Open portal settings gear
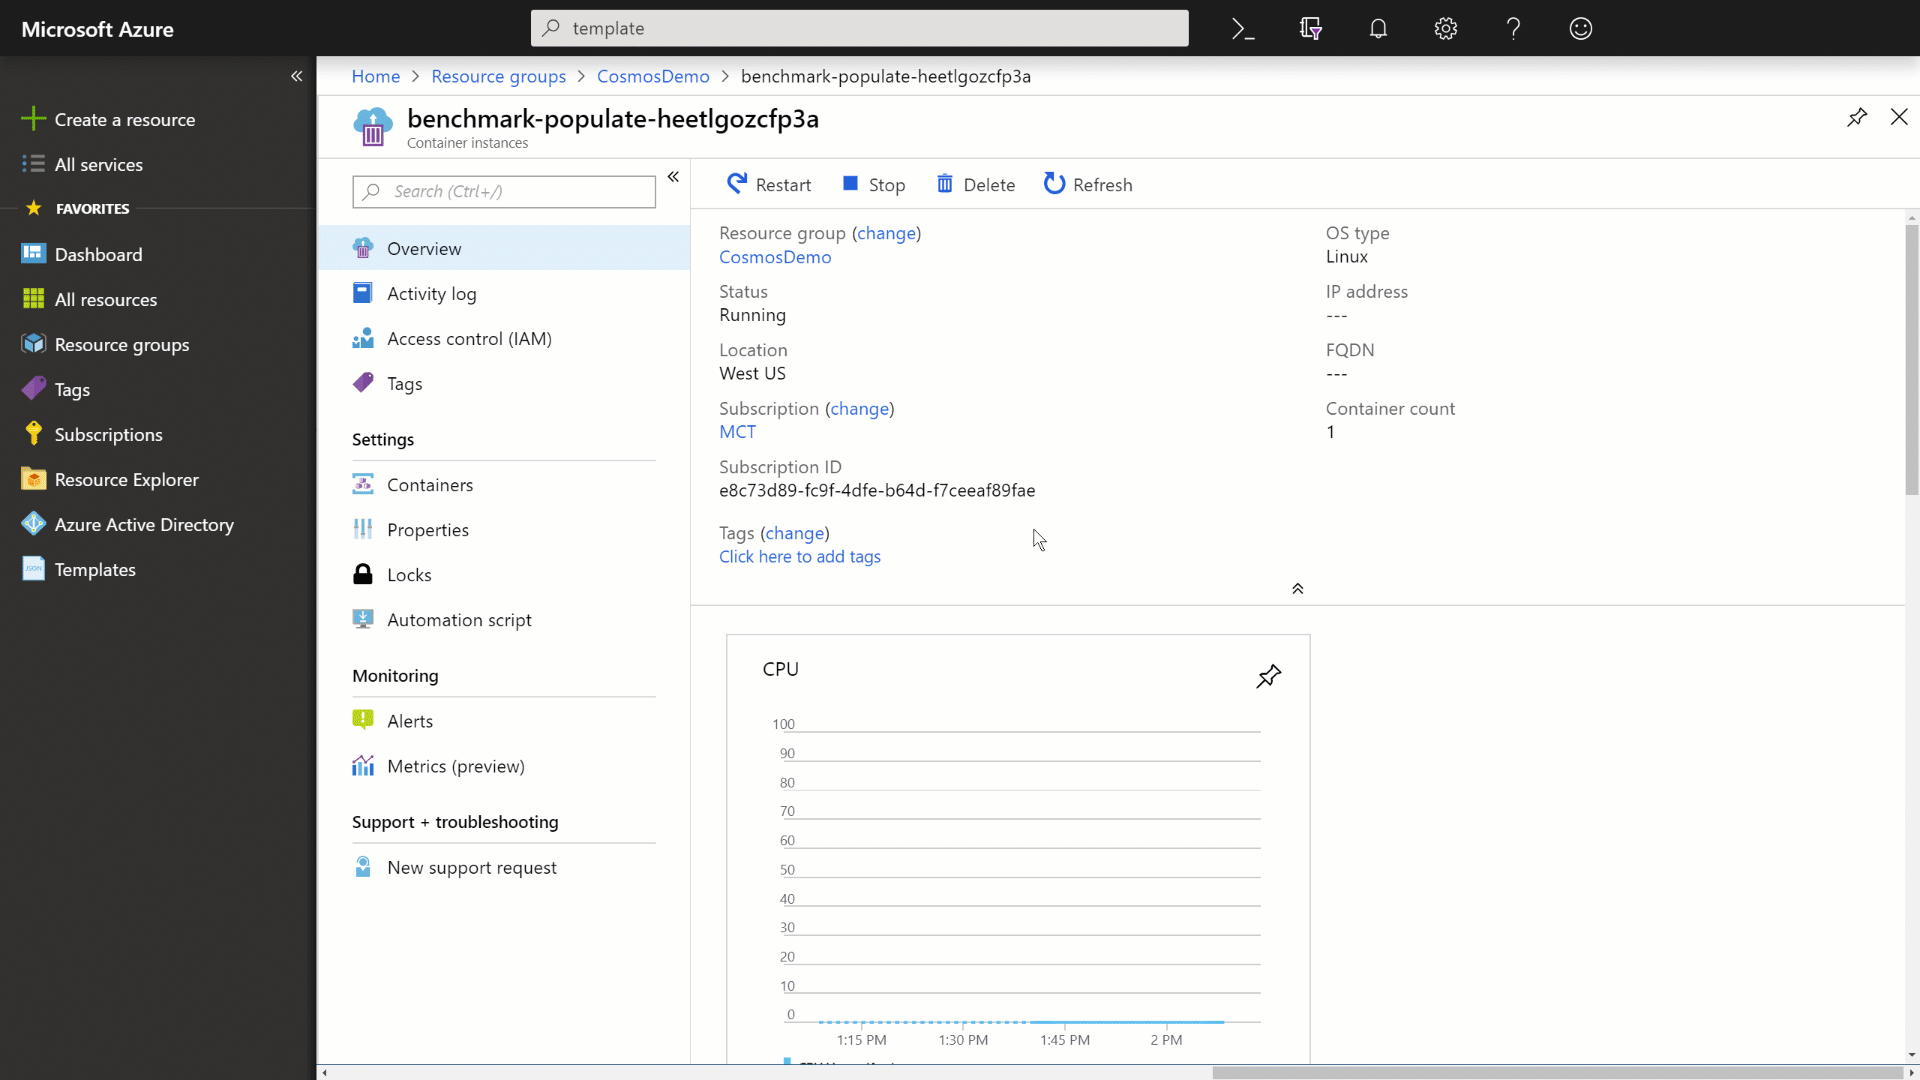The height and width of the screenshot is (1080, 1920). pos(1445,29)
